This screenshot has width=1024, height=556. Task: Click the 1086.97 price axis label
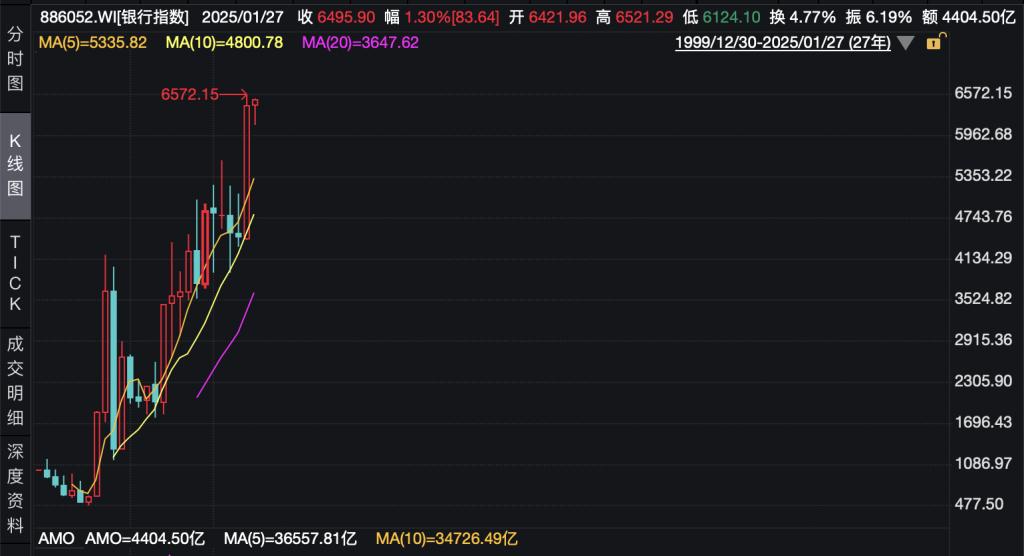click(983, 463)
